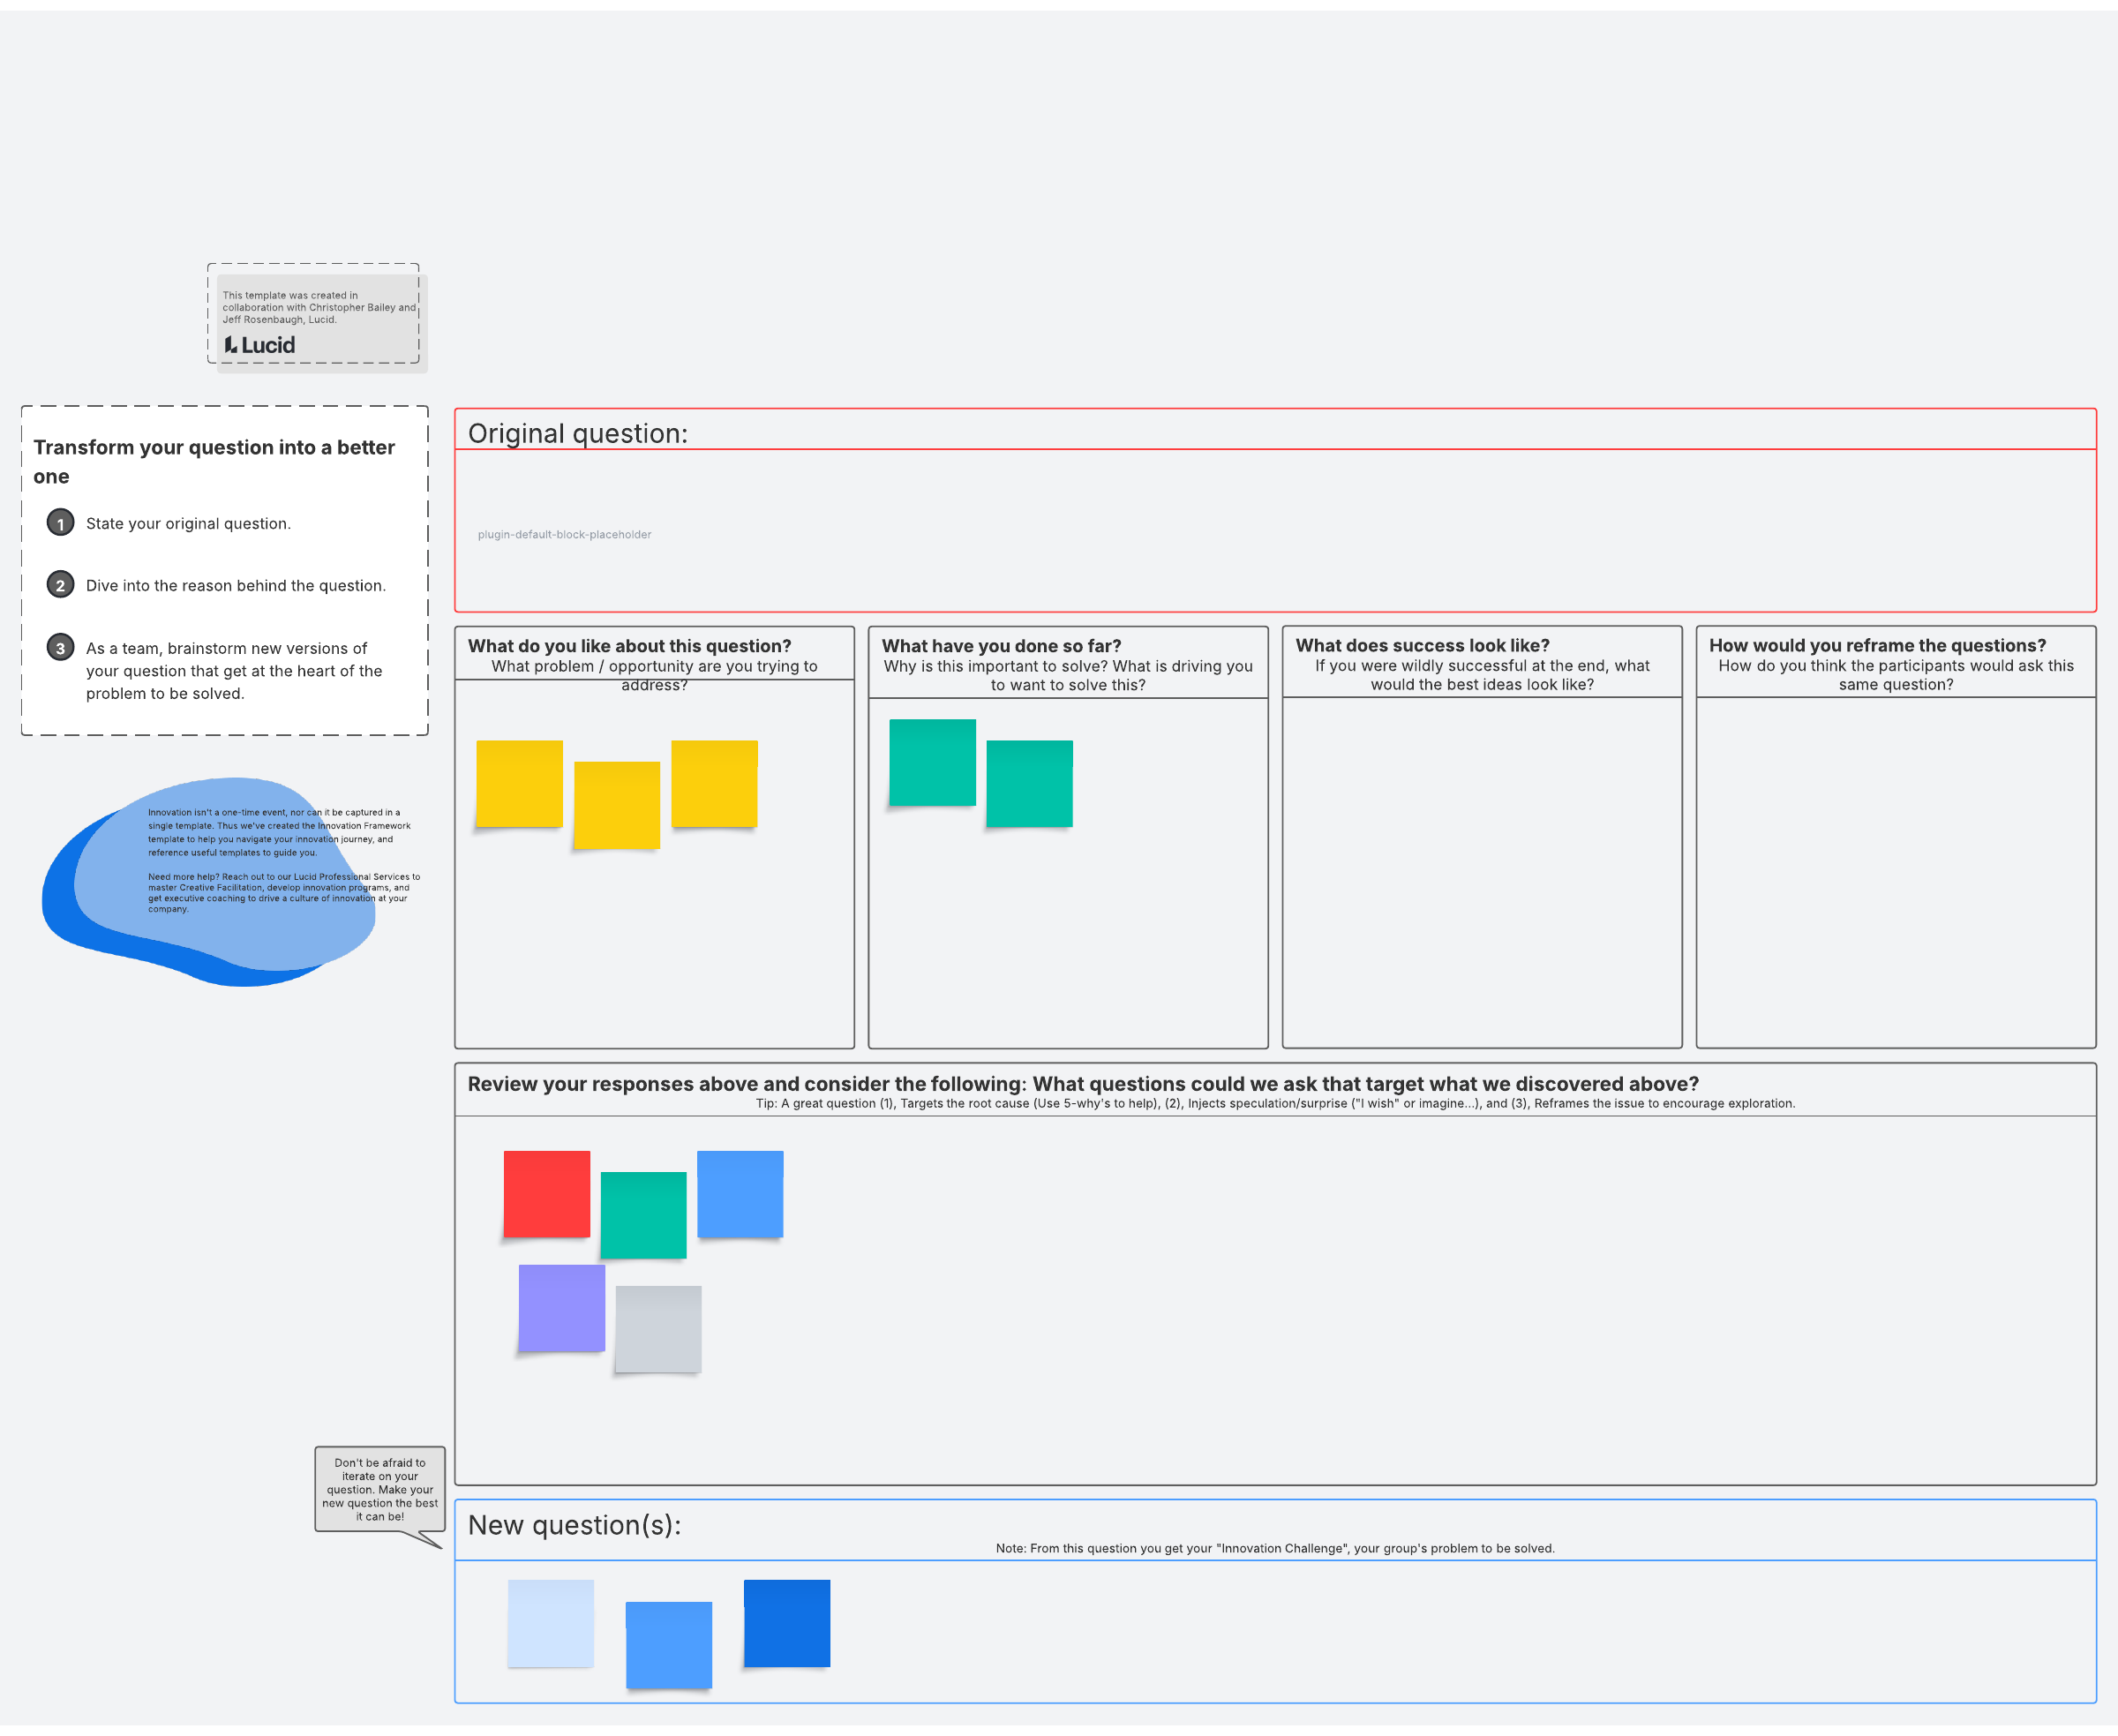Click the step 2 number badge
This screenshot has height=1736, width=2118.
coord(60,585)
